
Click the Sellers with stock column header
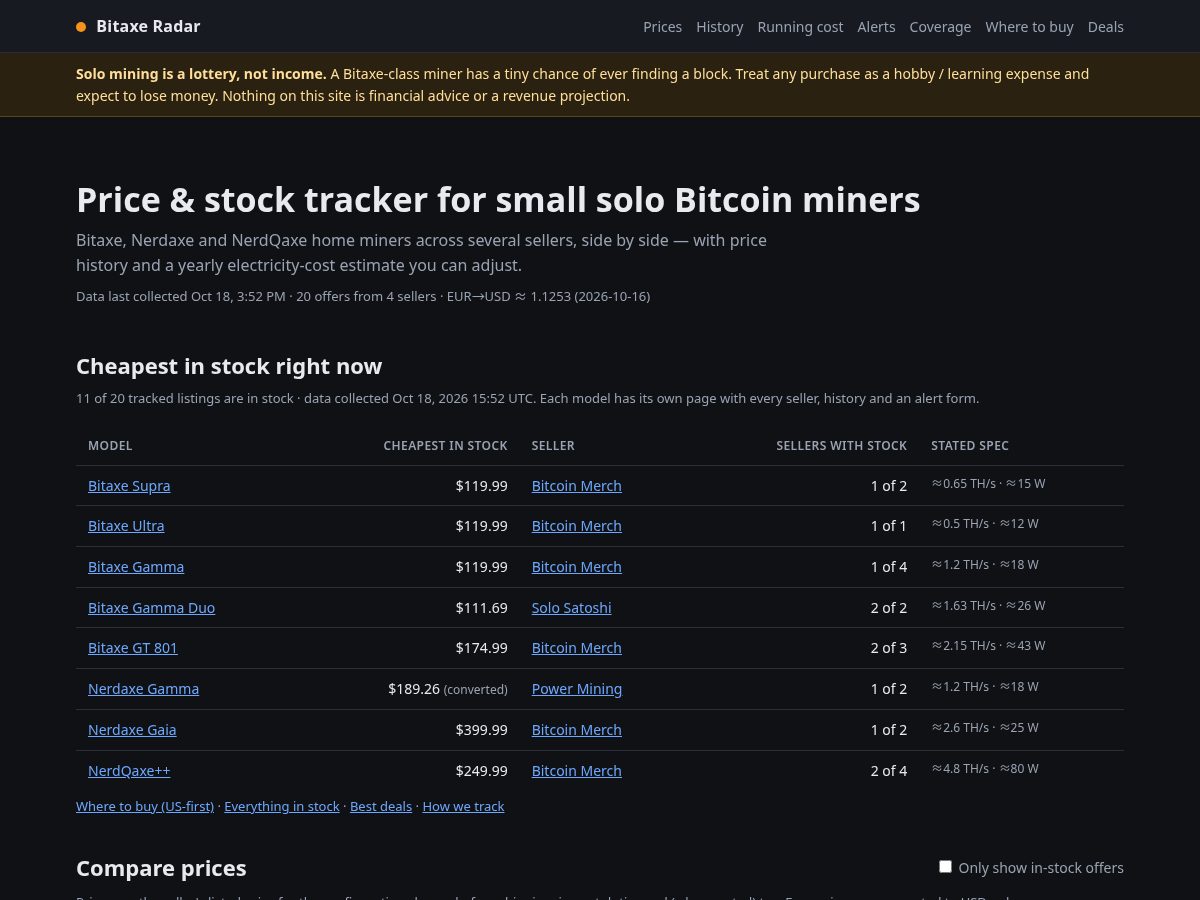[841, 446]
